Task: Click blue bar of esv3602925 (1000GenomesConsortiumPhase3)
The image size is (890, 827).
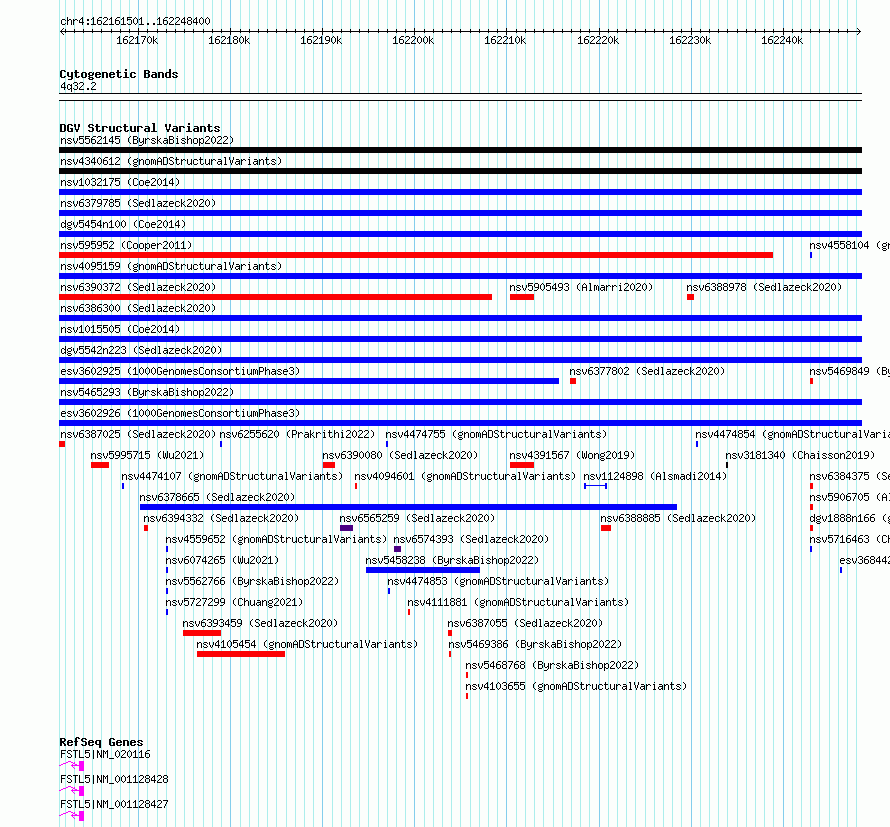Action: point(309,381)
